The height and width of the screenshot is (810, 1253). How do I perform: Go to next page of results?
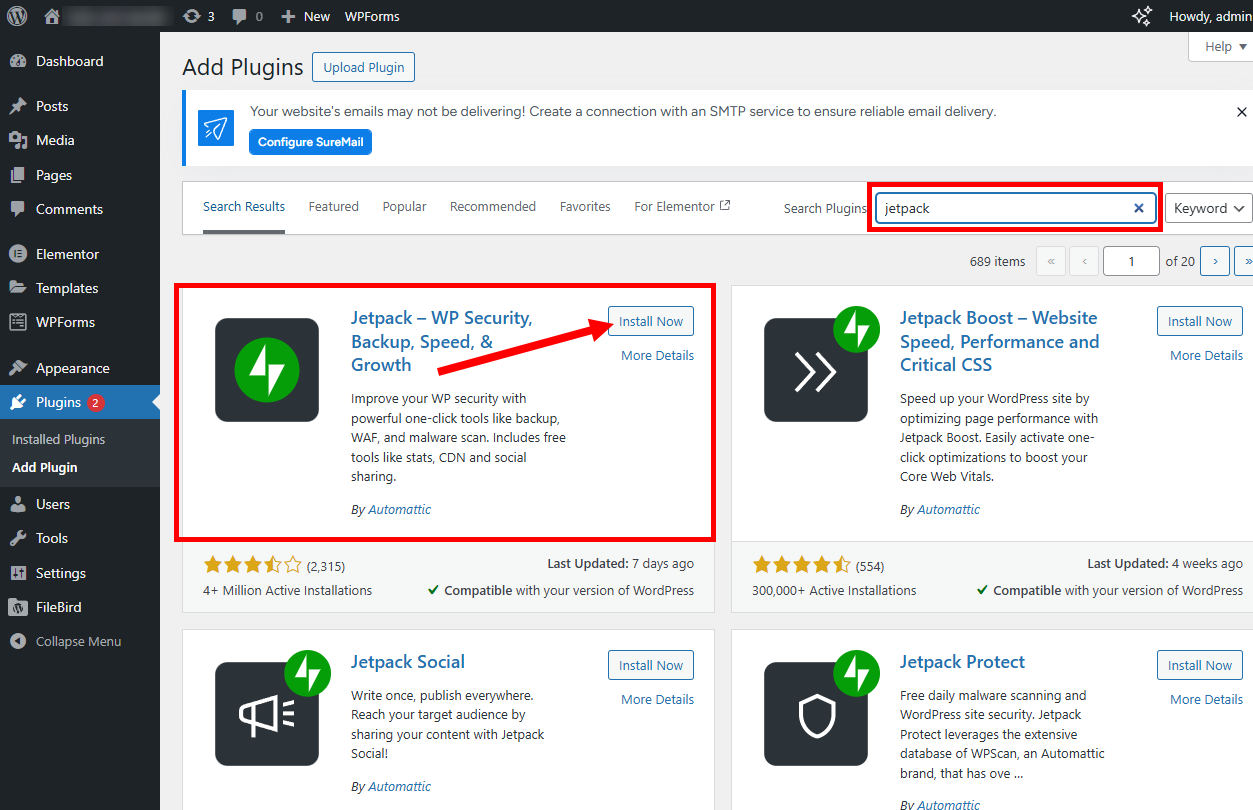[1214, 261]
